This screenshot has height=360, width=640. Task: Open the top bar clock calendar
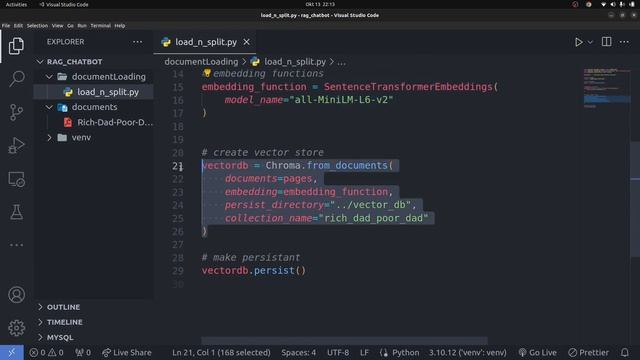(320, 4)
